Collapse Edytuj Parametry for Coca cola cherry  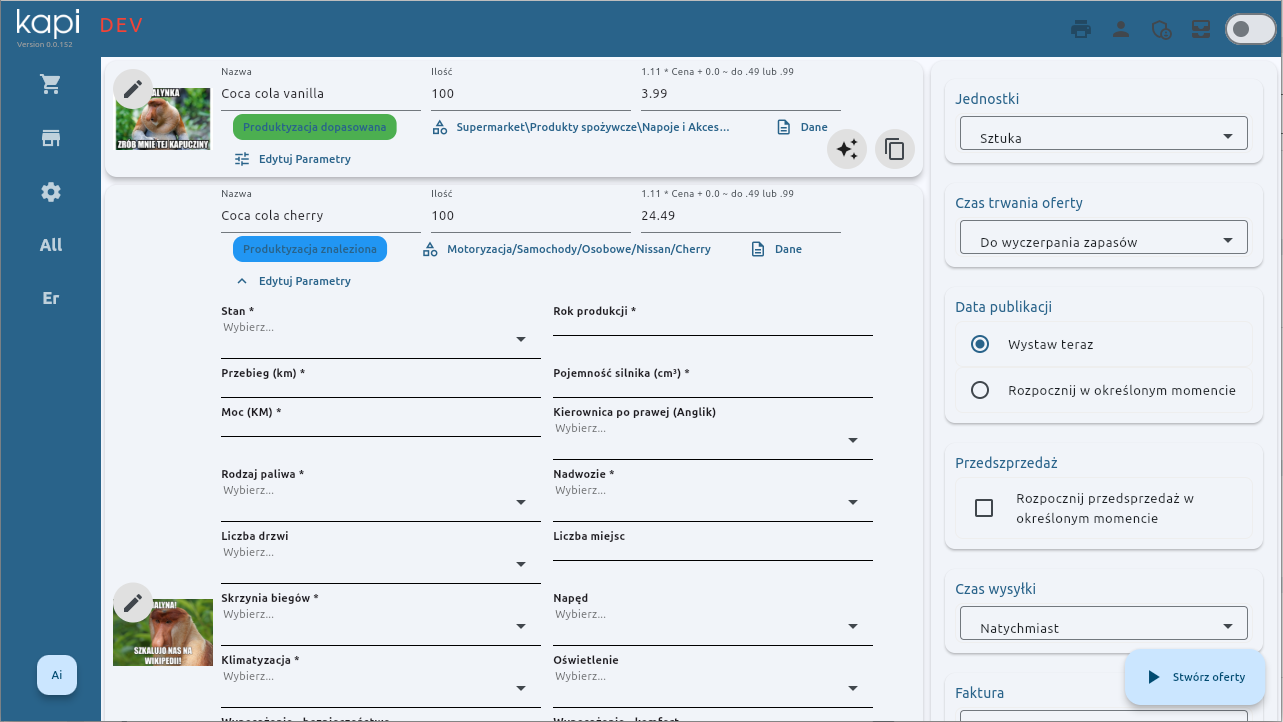[293, 281]
